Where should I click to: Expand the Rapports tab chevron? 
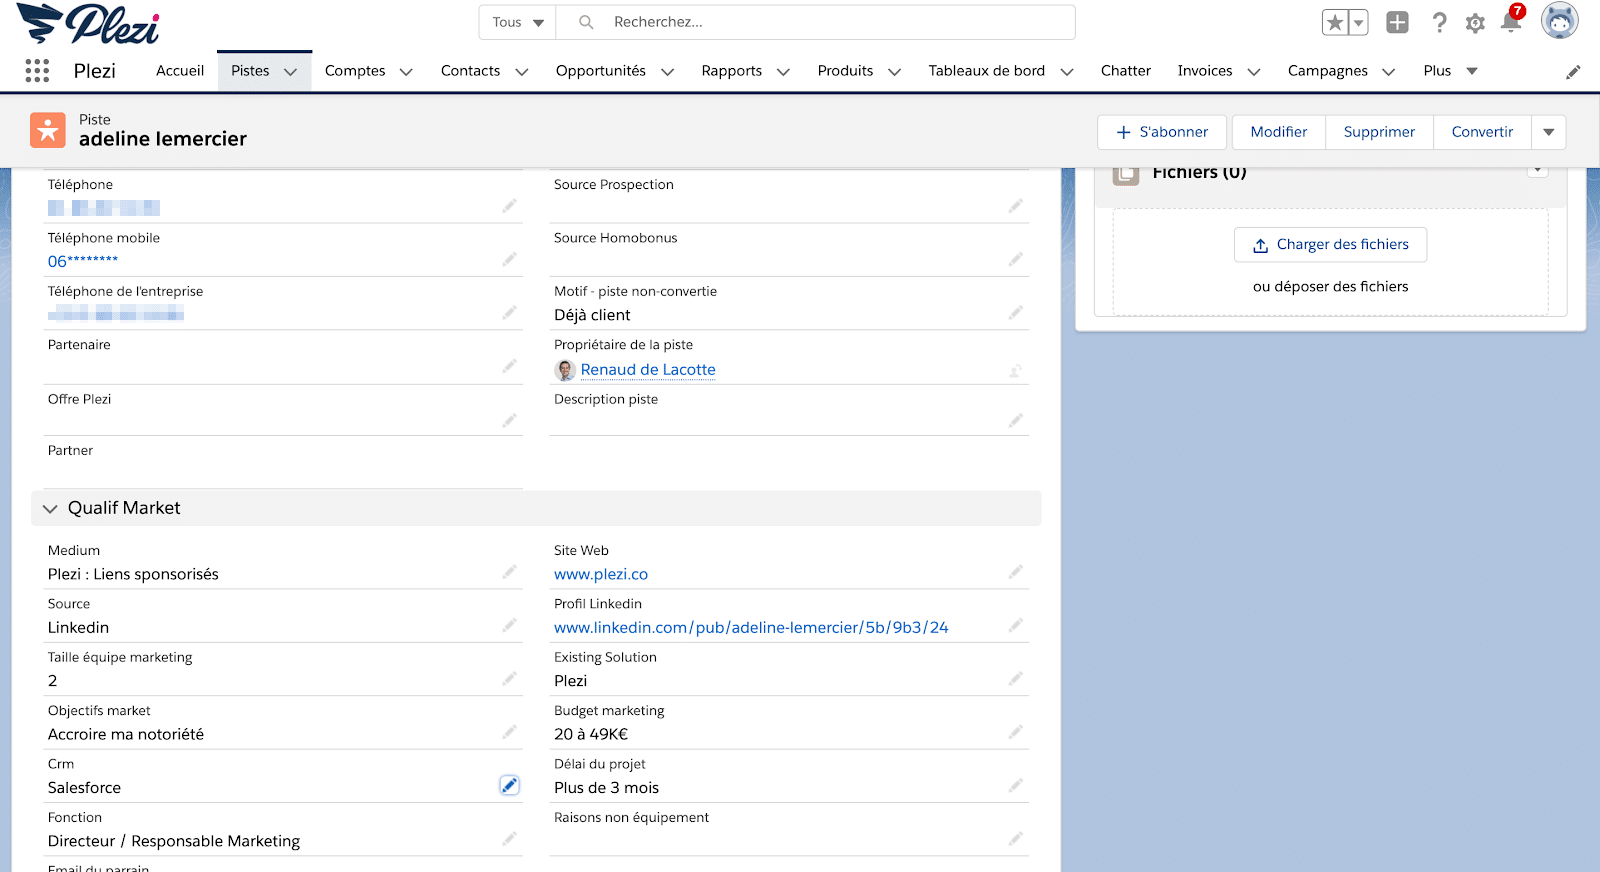pos(783,72)
